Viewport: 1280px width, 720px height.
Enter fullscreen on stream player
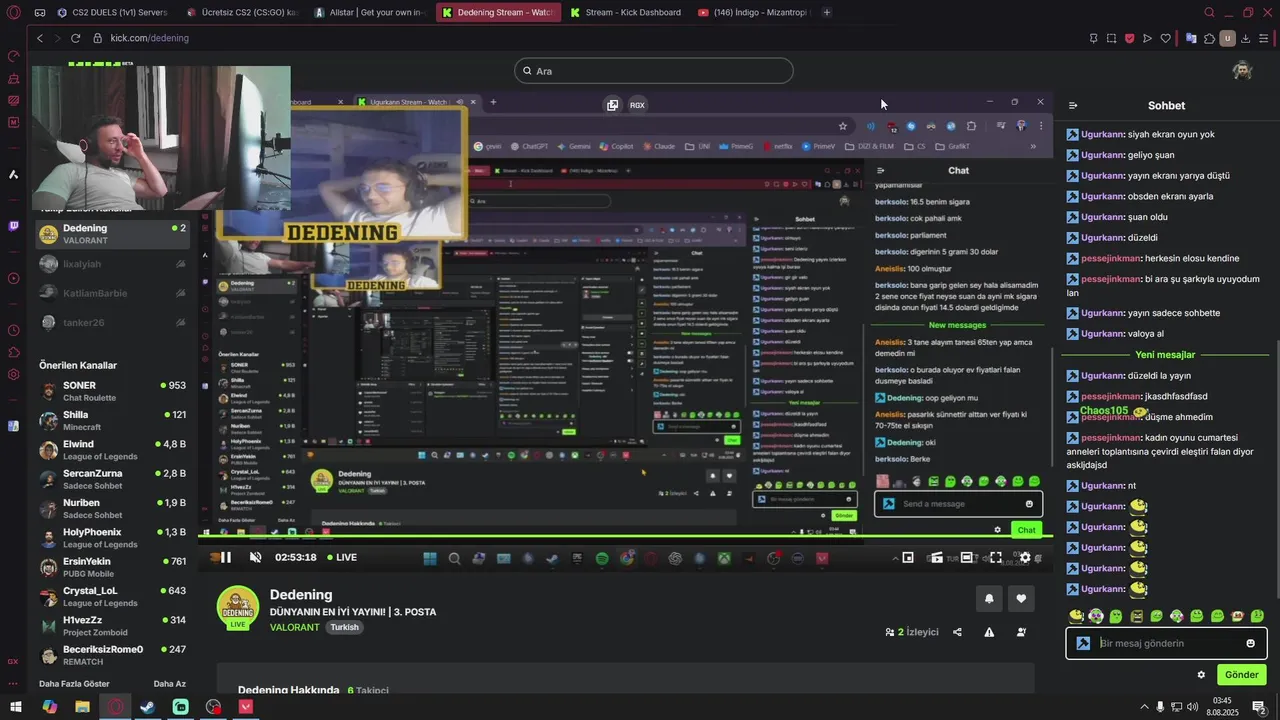(x=996, y=558)
